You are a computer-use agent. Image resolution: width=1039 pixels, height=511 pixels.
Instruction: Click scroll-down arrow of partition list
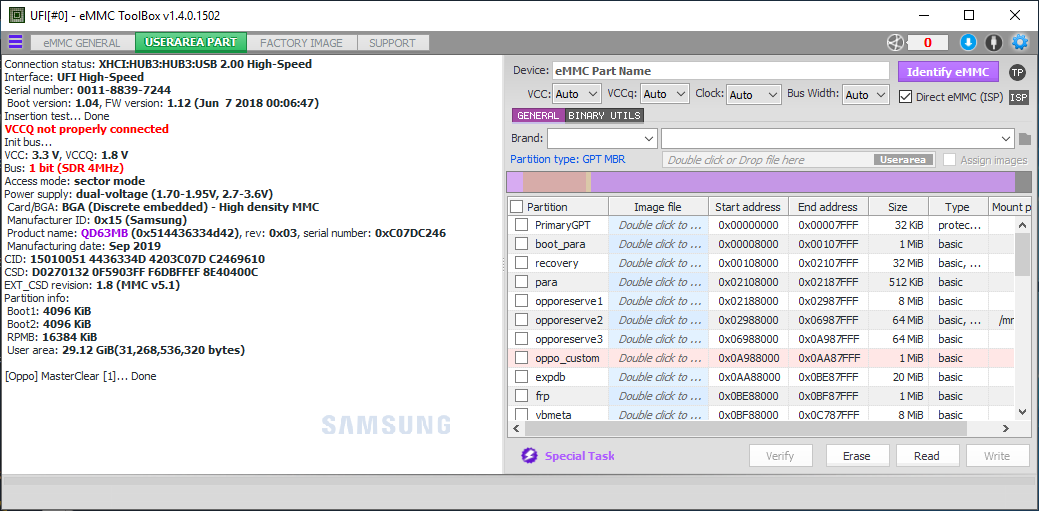pyautogui.click(x=1023, y=412)
